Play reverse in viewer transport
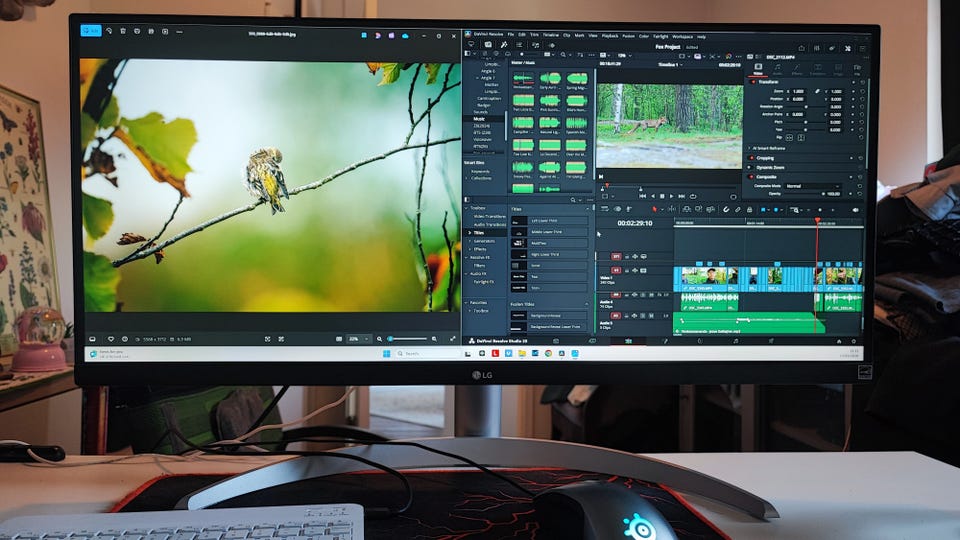Viewport: 960px width, 540px height. click(x=653, y=196)
